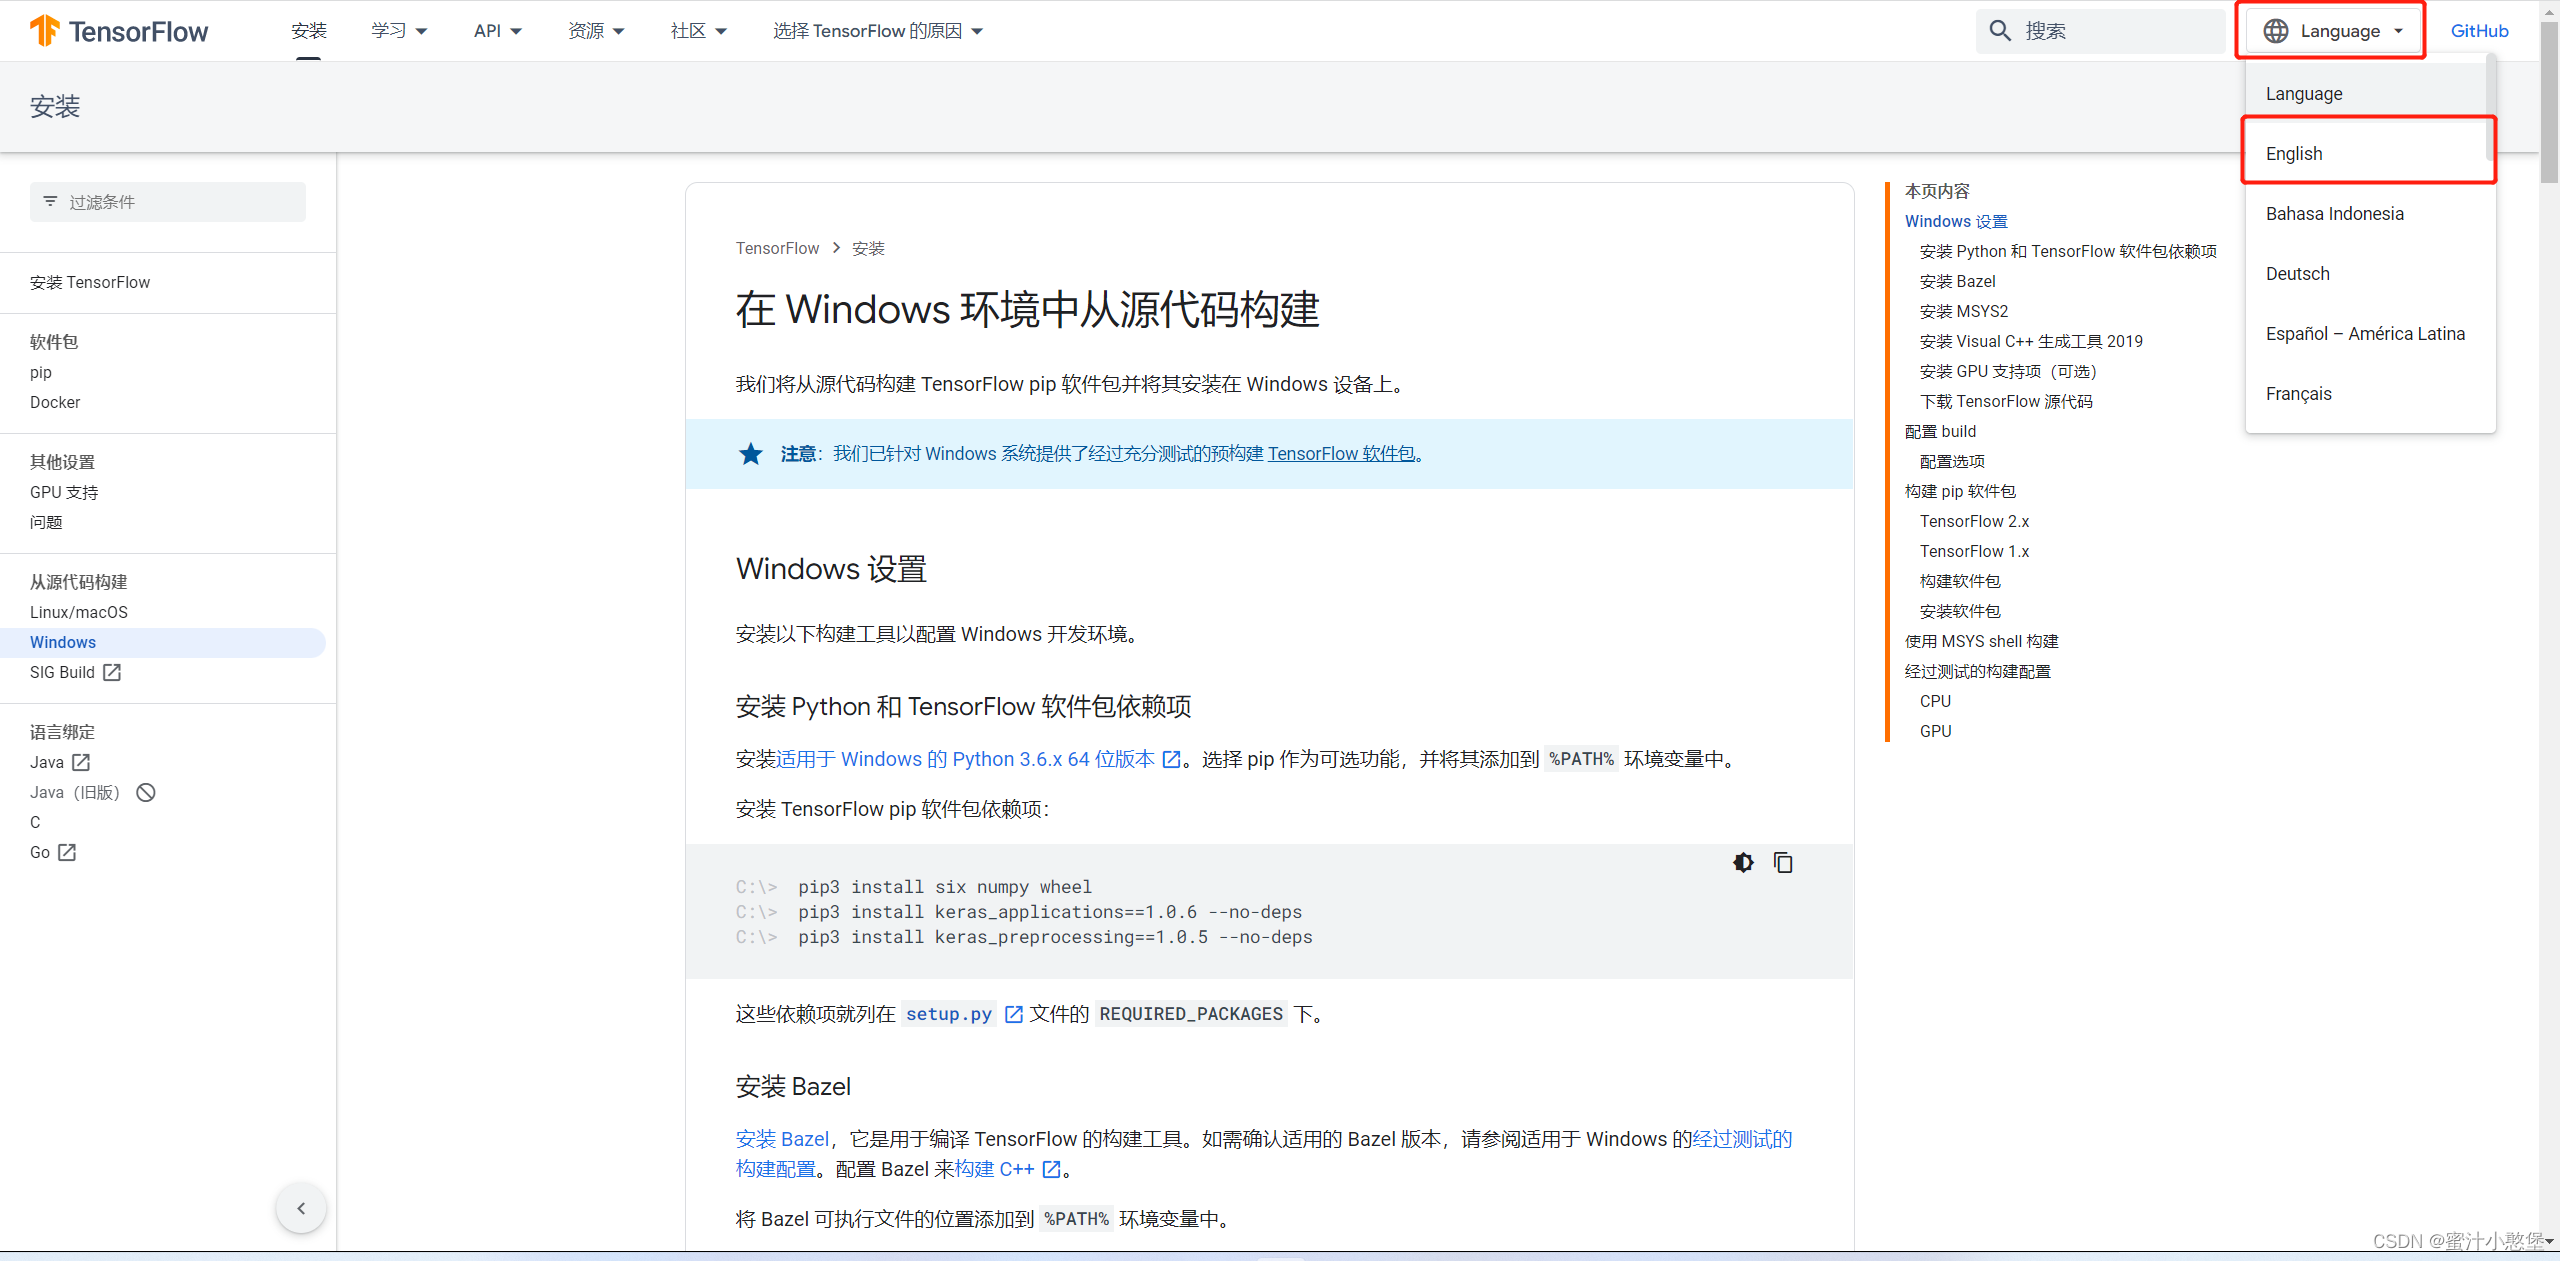This screenshot has width=2560, height=1261.
Task: Open 安装 TensorFlow in sidebar
Action: pos(90,282)
